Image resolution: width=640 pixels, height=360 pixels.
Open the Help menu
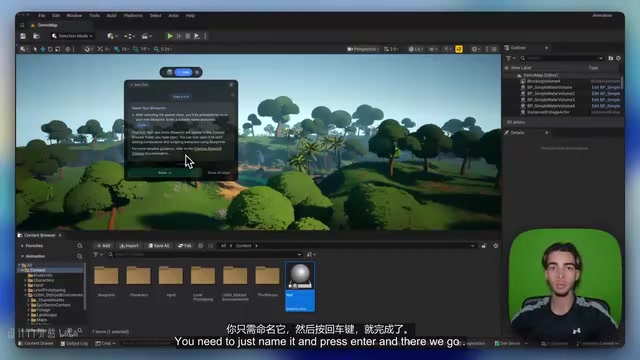pyautogui.click(x=190, y=16)
